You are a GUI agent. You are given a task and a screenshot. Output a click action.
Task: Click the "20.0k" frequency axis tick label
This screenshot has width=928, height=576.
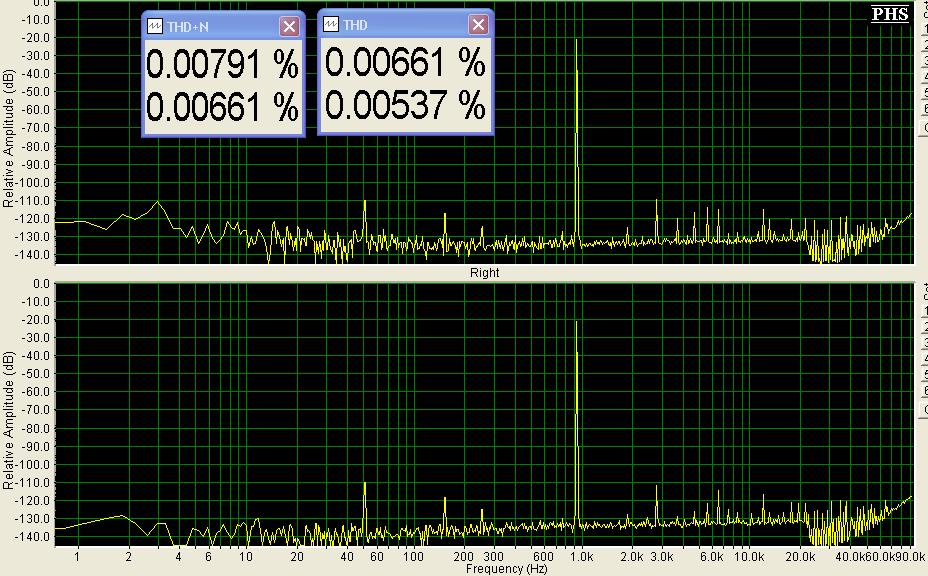tap(800, 557)
